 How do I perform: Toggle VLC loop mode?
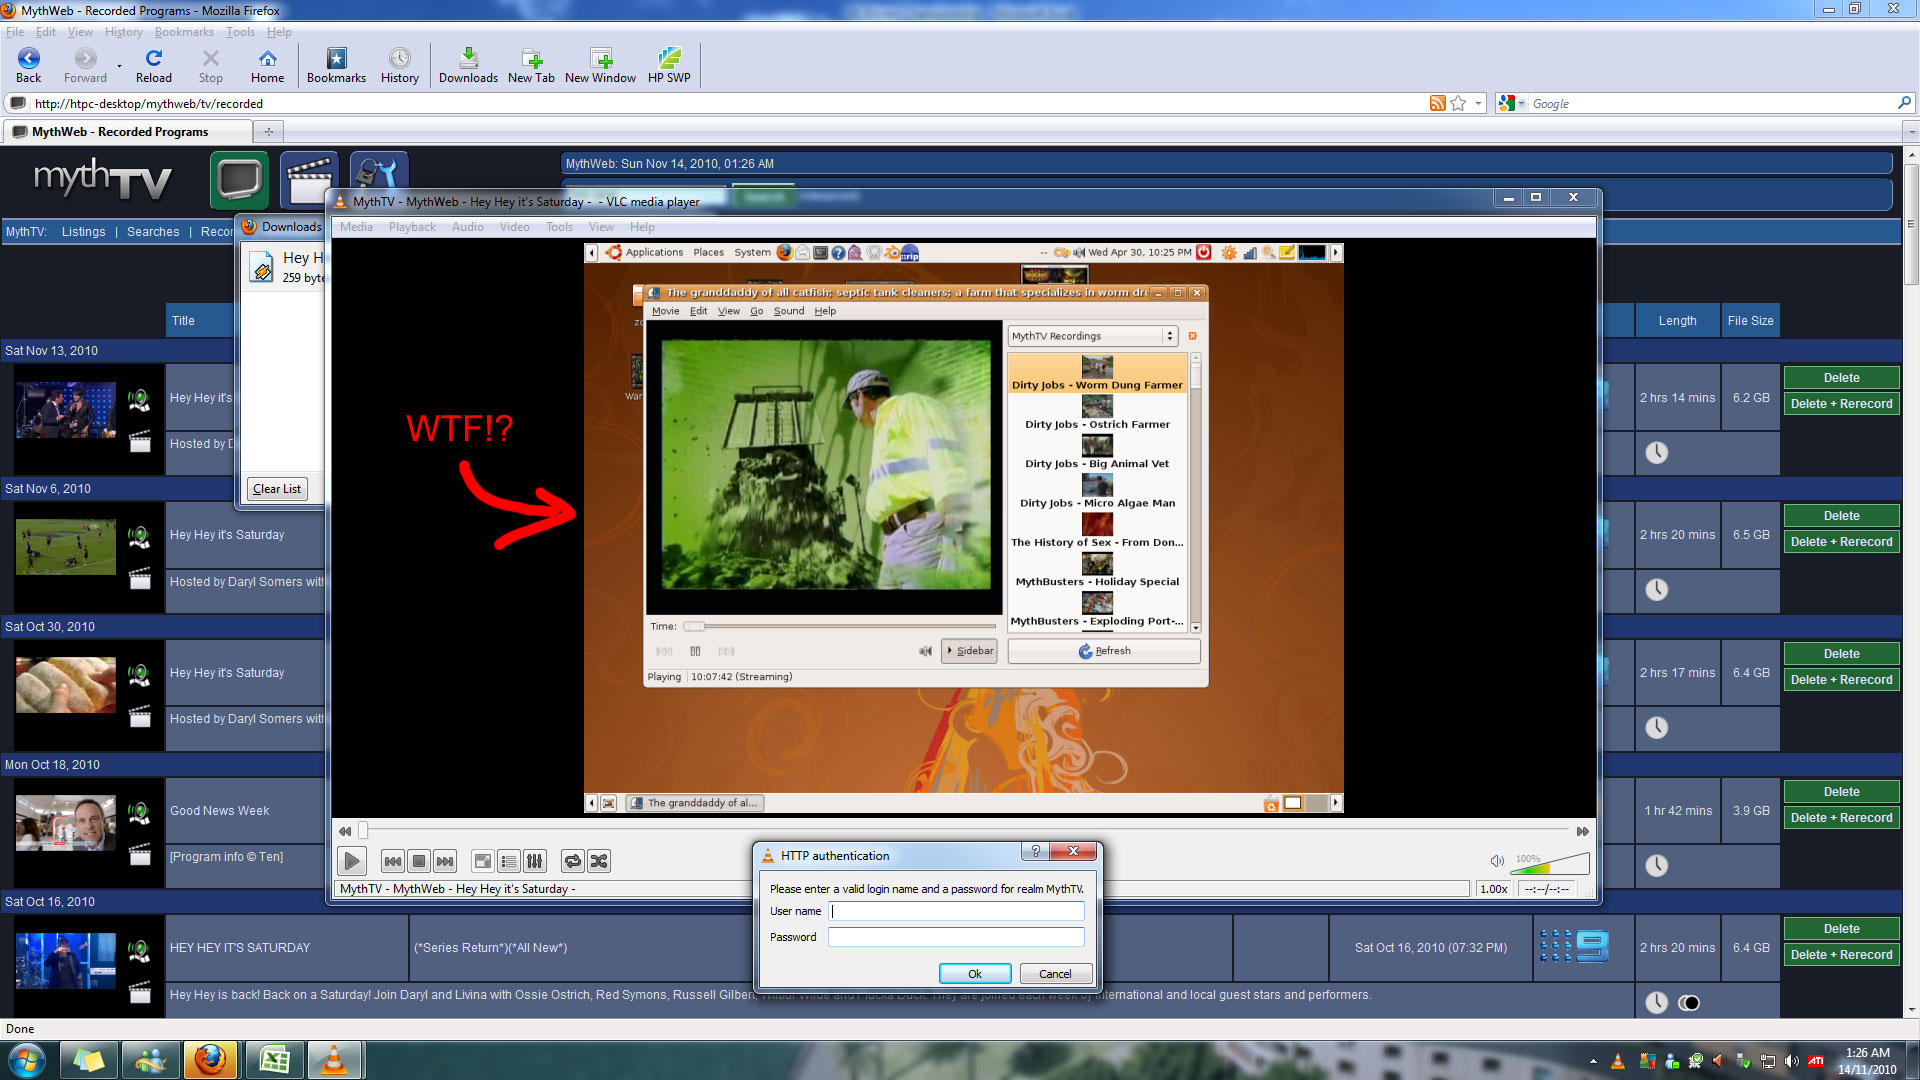[x=573, y=861]
